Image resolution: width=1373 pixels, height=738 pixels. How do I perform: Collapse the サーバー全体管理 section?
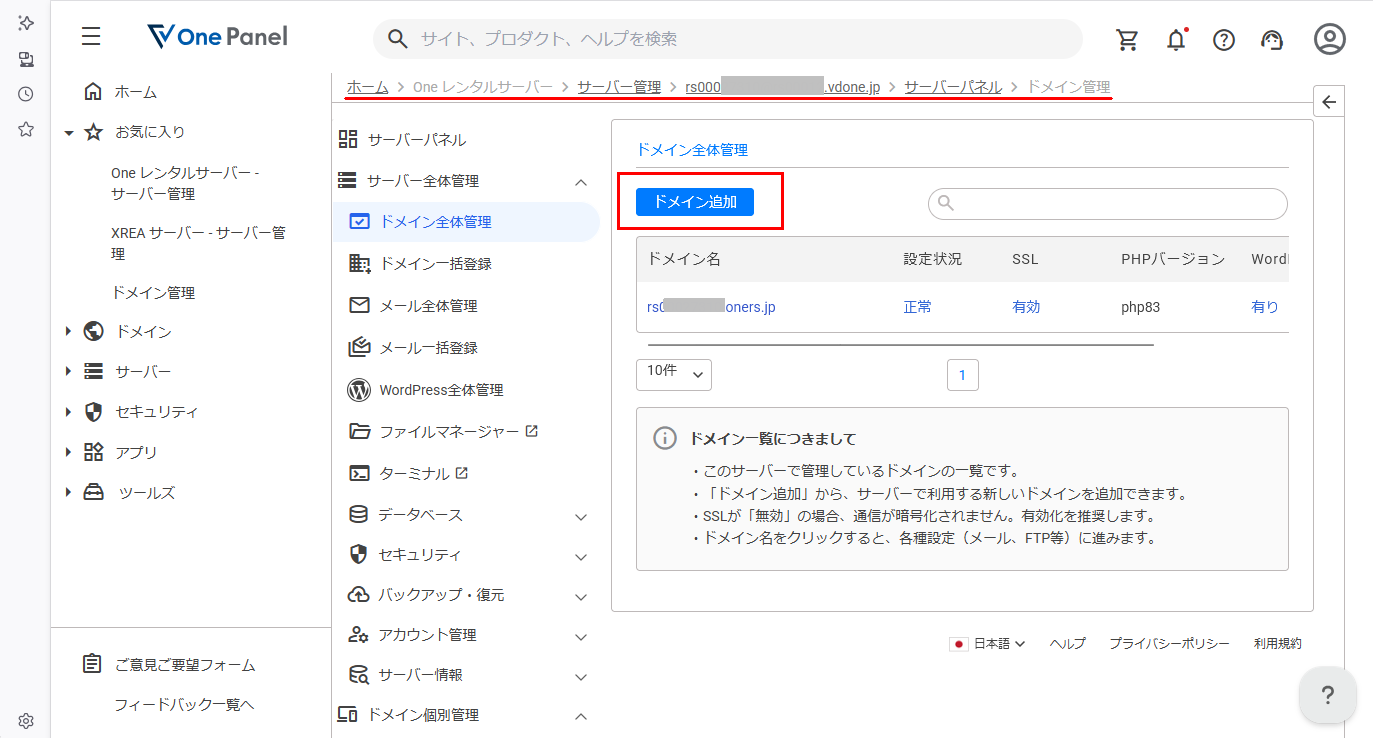point(581,182)
